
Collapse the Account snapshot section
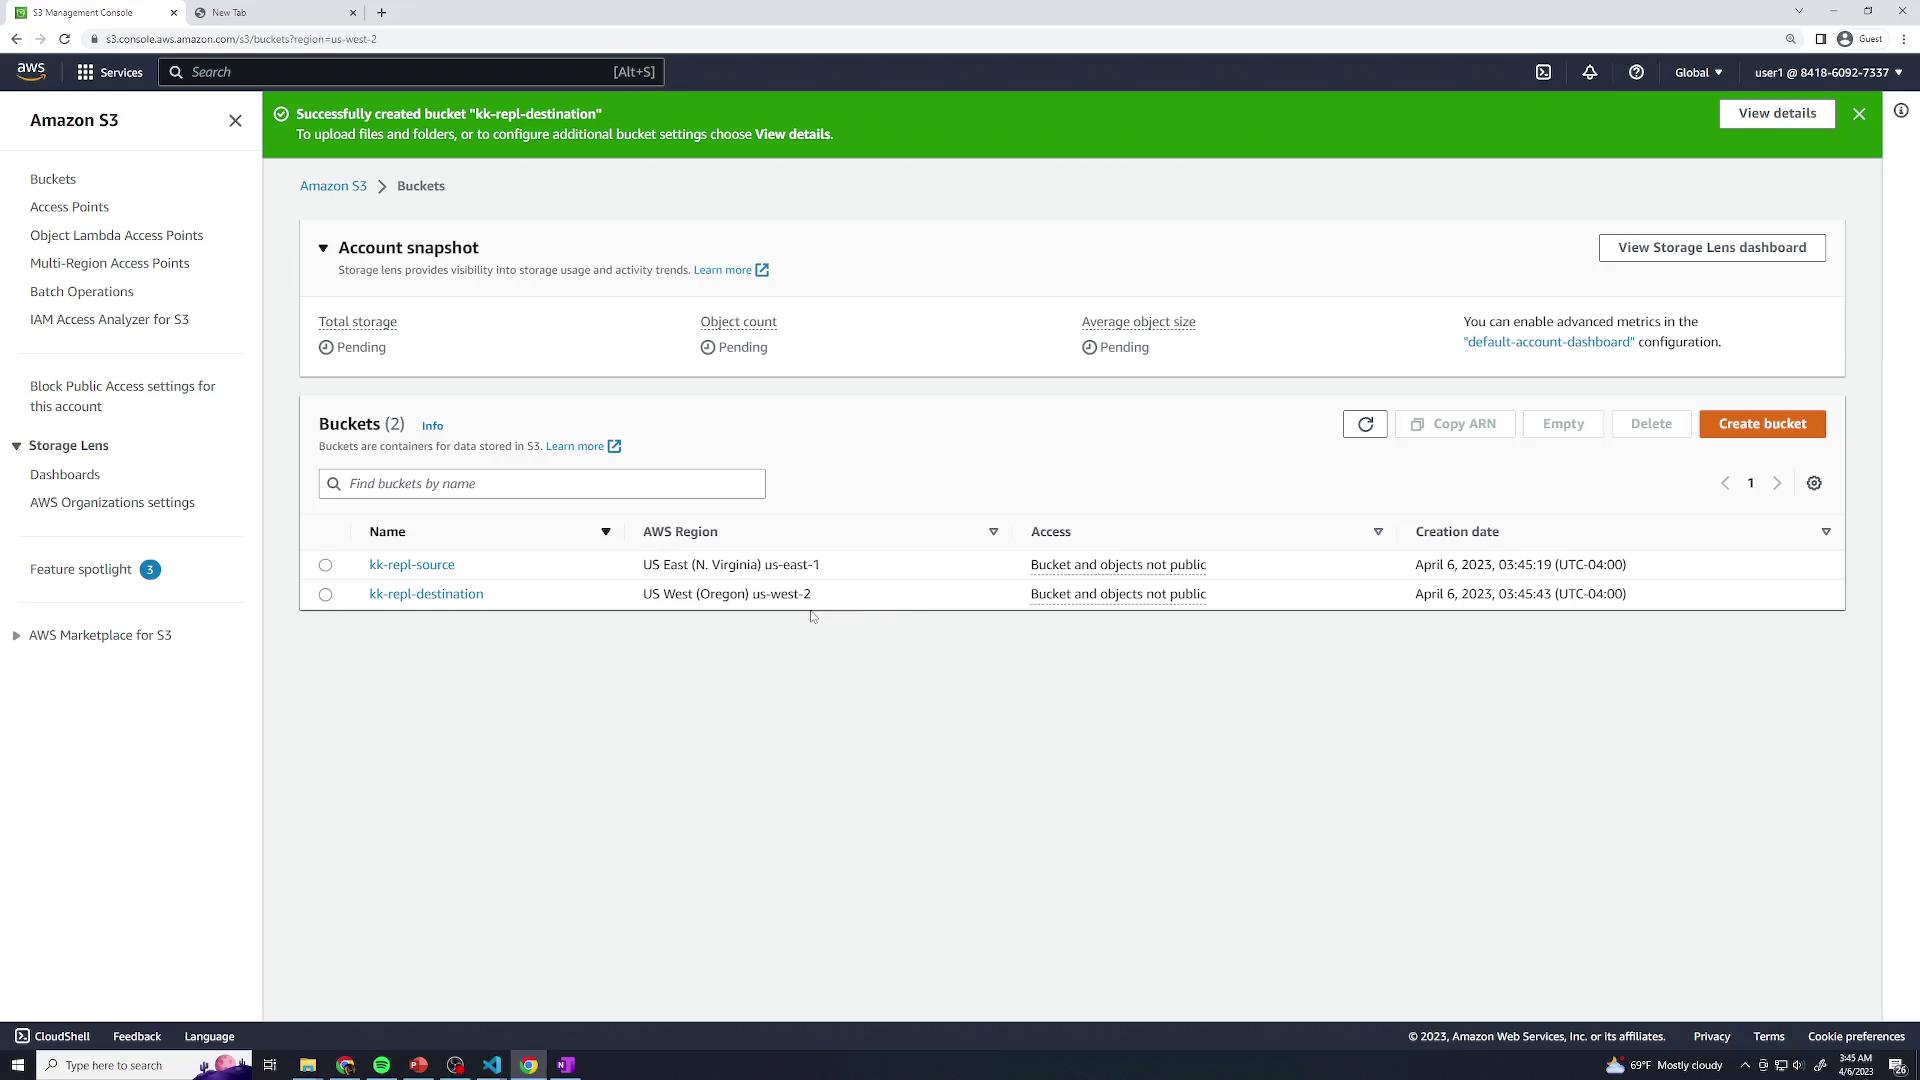pos(323,248)
